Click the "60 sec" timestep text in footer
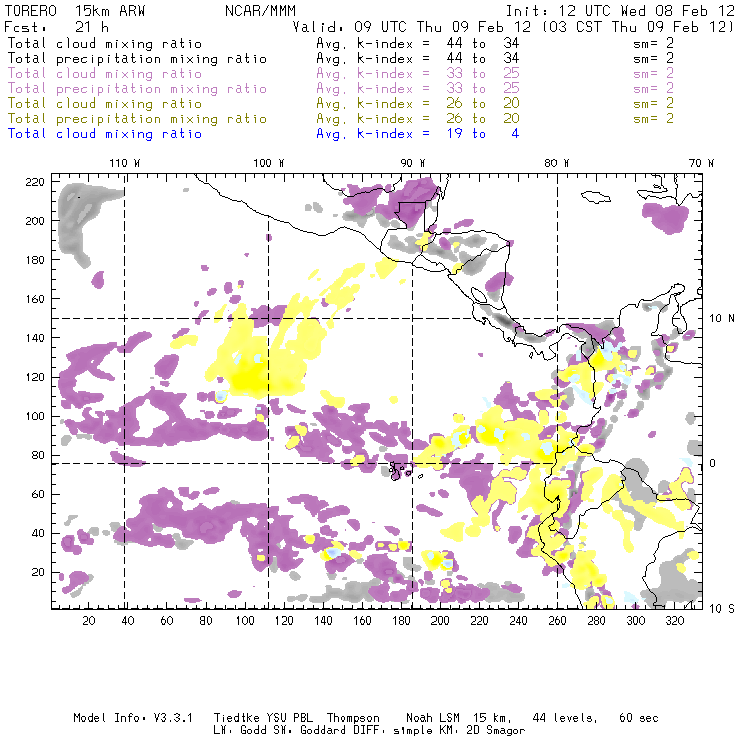 point(639,718)
